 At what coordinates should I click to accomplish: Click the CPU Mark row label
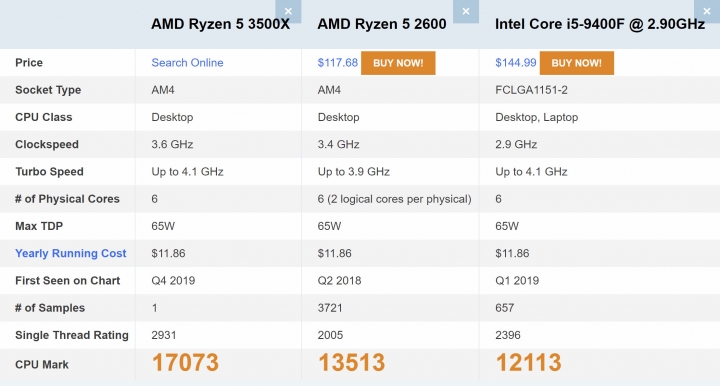42,365
